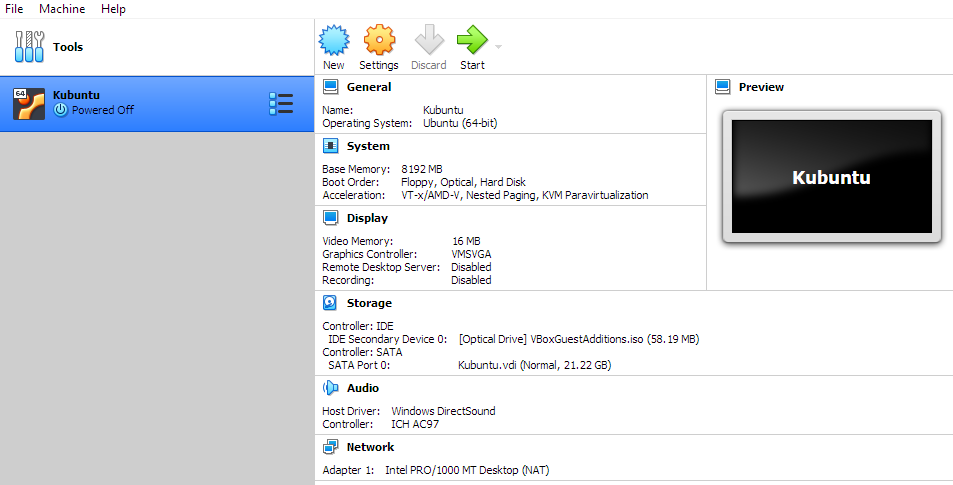
Task: Open the Help menu
Action: coord(113,9)
